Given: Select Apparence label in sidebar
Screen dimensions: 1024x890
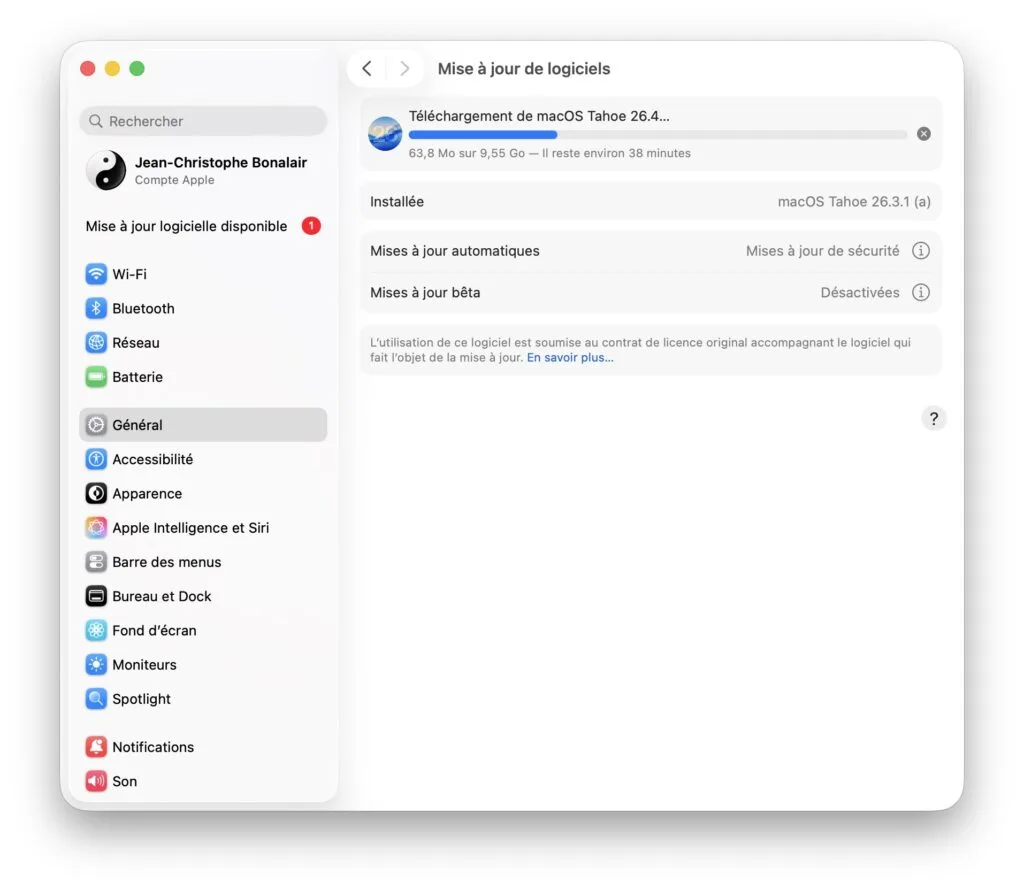Looking at the screenshot, I should click(x=147, y=494).
